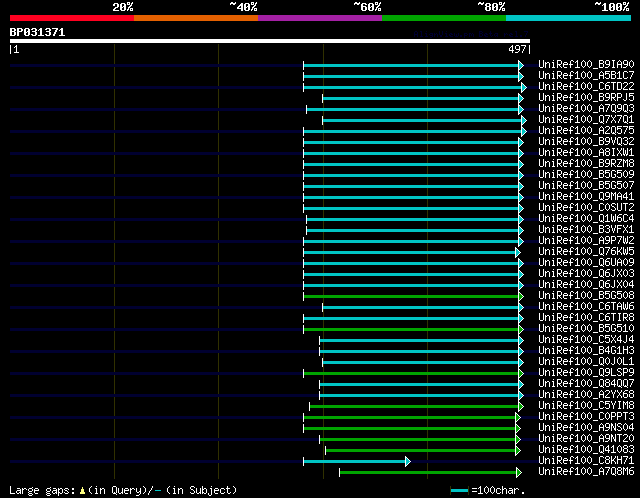This screenshot has height=498, width=640.
Task: Open the UniRef100_B5G508 hit
Action: 586,296
